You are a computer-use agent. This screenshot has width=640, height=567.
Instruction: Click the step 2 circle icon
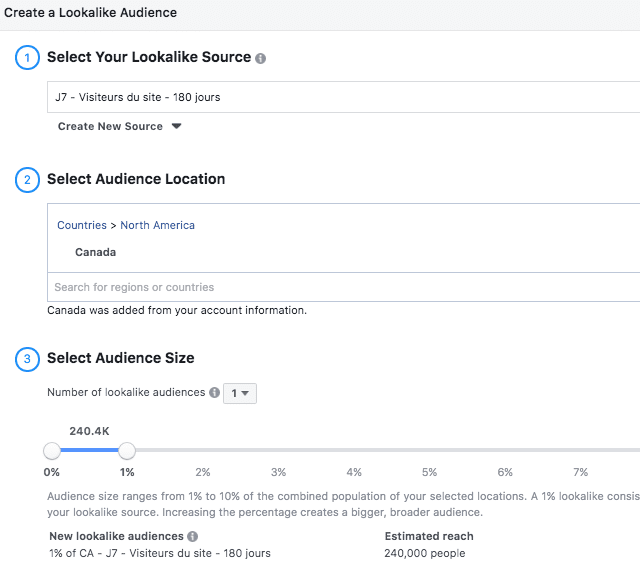tap(26, 180)
